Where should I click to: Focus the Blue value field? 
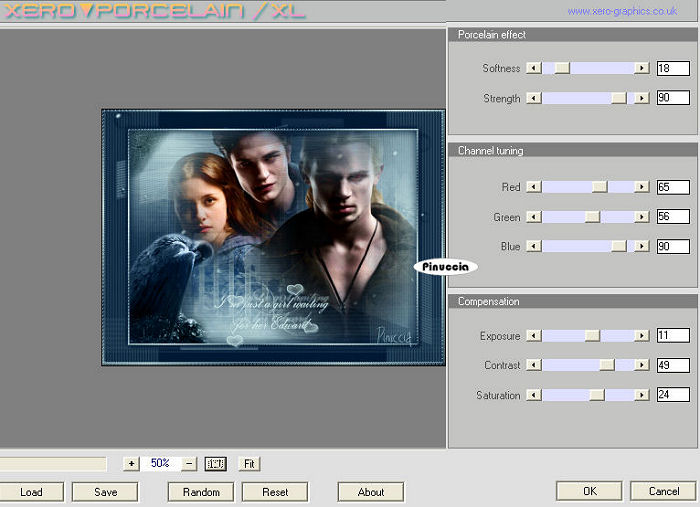pos(673,246)
